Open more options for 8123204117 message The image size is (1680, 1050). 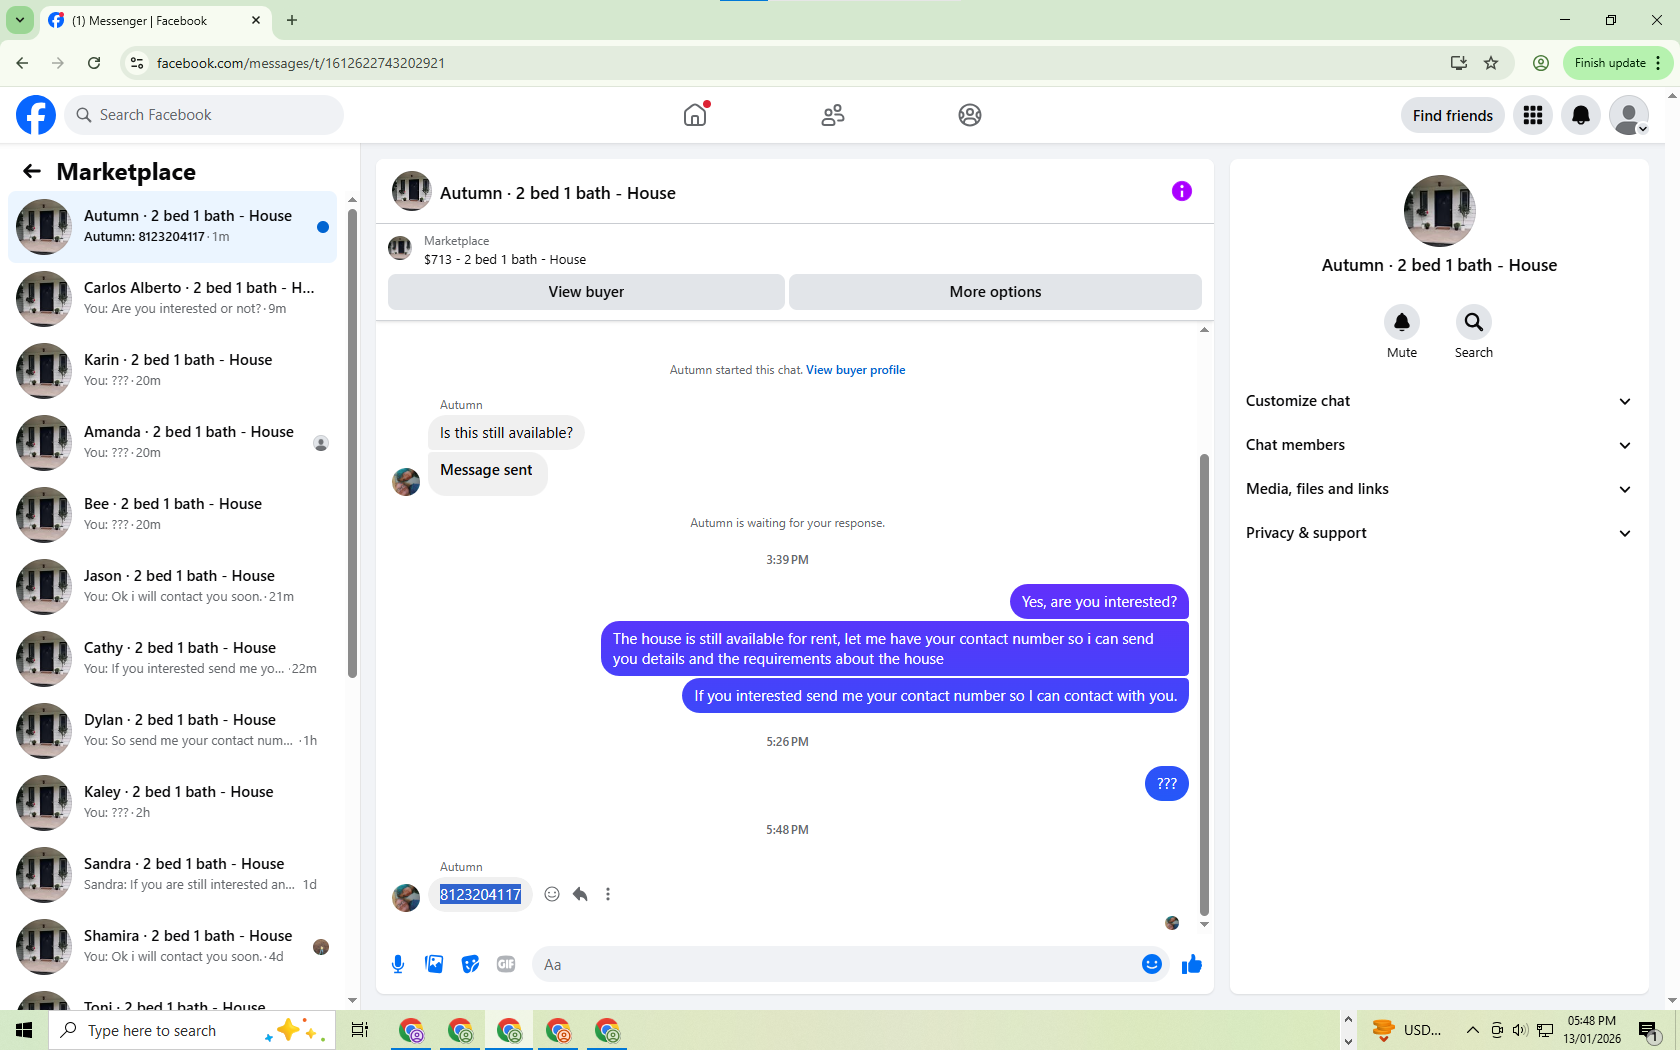pos(608,894)
